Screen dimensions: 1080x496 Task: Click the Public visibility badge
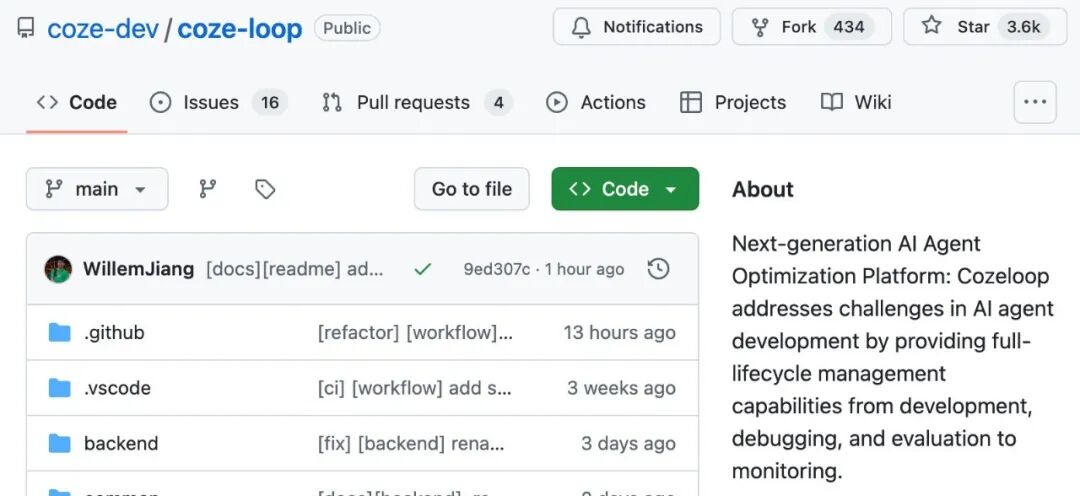click(x=347, y=28)
